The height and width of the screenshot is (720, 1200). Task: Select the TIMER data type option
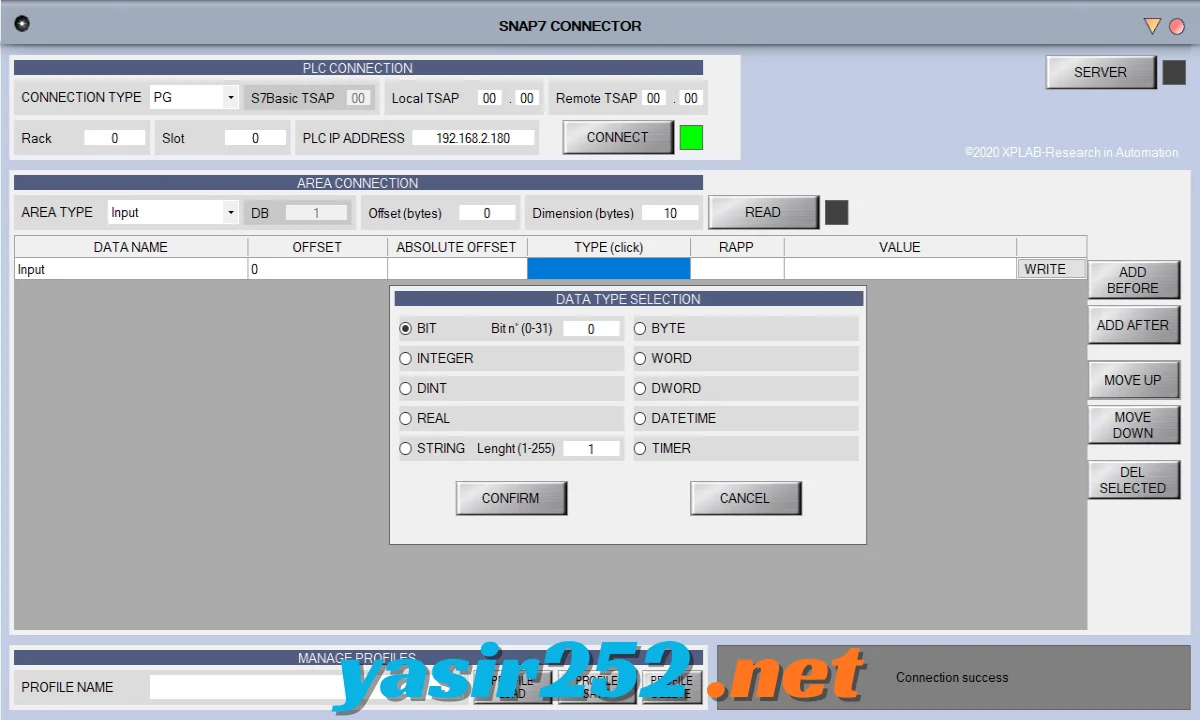tap(640, 448)
